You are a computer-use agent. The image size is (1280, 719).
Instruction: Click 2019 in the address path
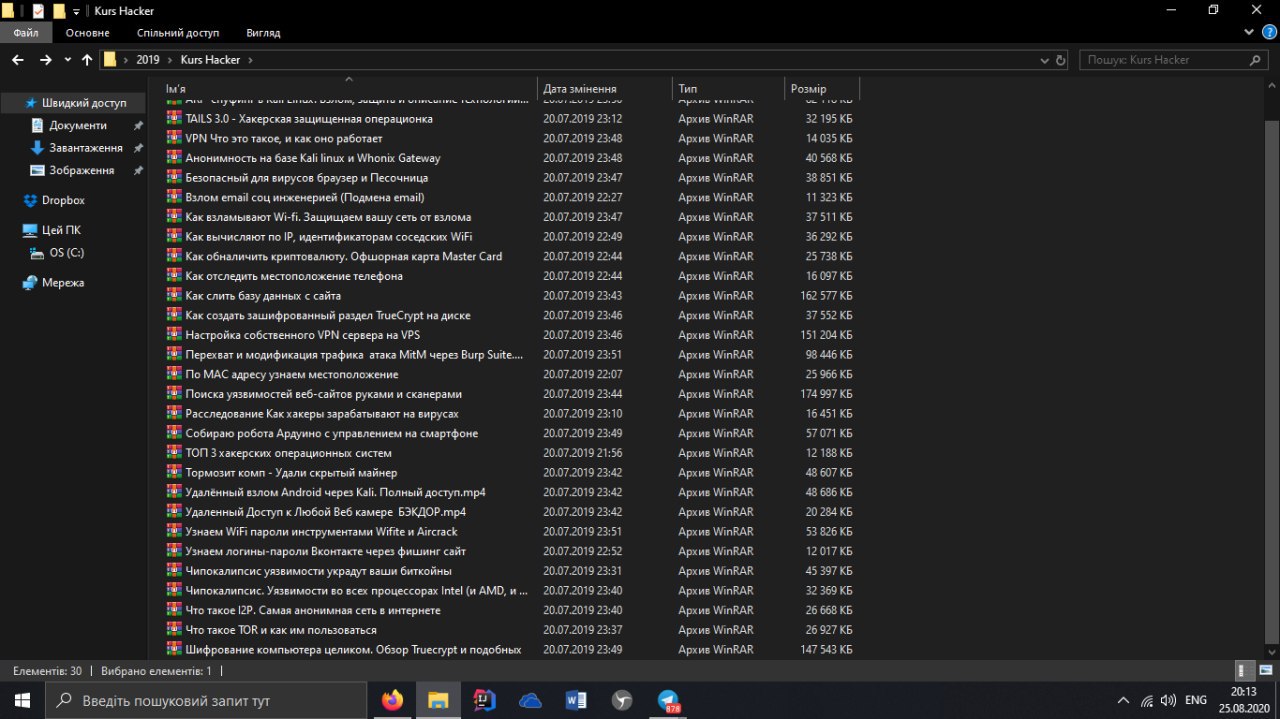click(x=148, y=60)
